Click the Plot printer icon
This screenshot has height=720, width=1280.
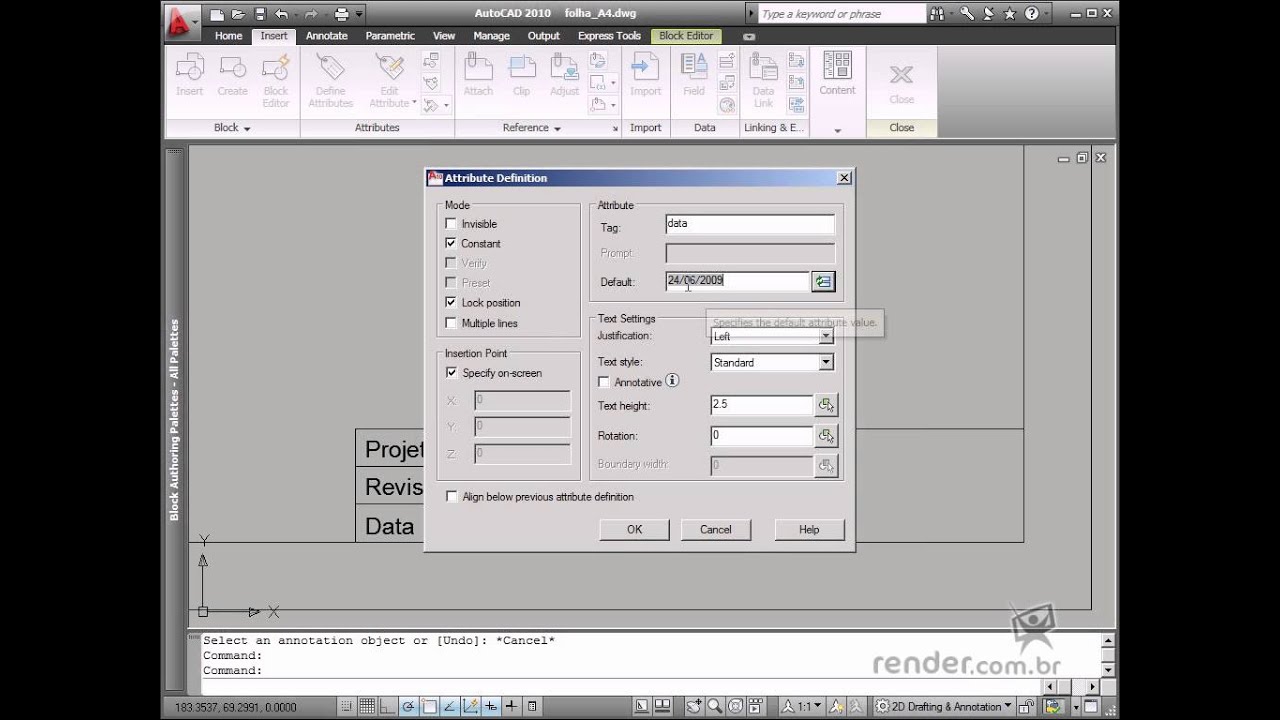342,14
